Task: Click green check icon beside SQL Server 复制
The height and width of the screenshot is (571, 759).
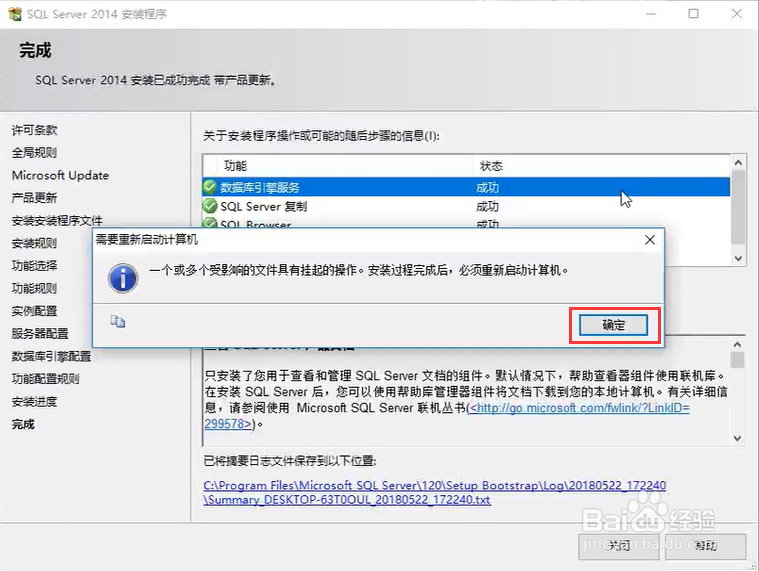Action: point(210,206)
